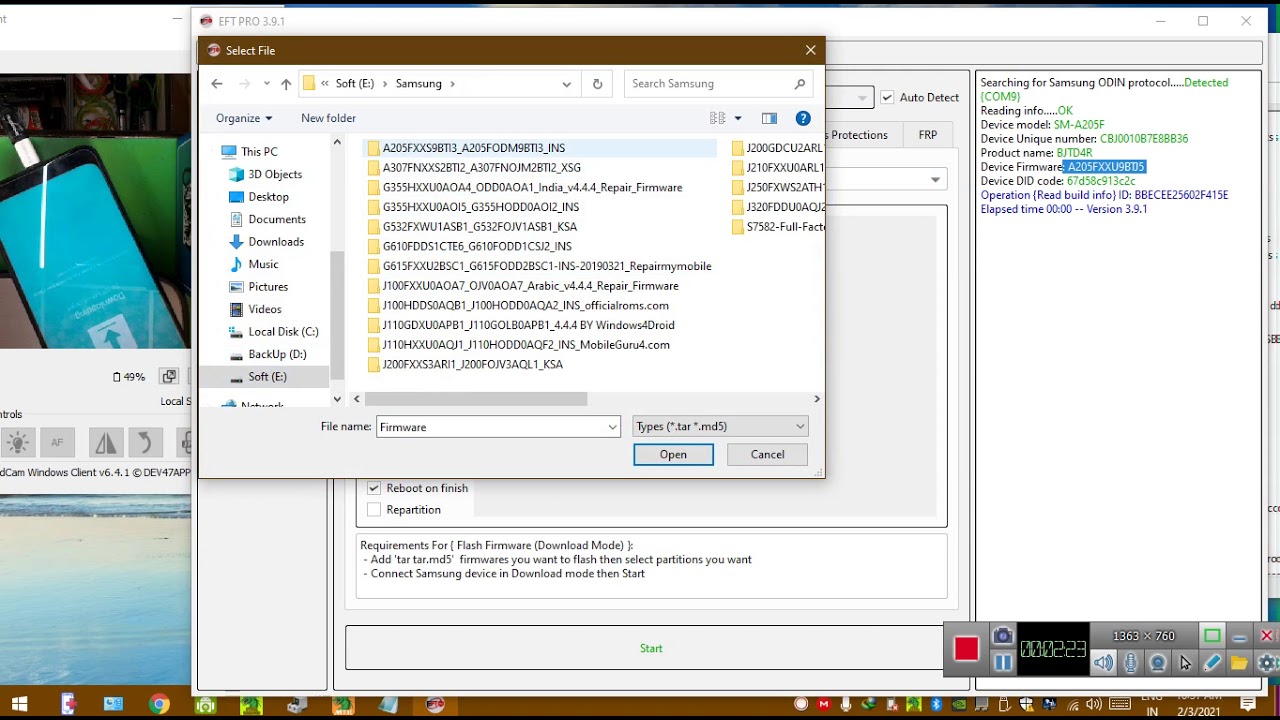
Task: Take a screenshot with the recorder camera icon
Action: click(1003, 636)
